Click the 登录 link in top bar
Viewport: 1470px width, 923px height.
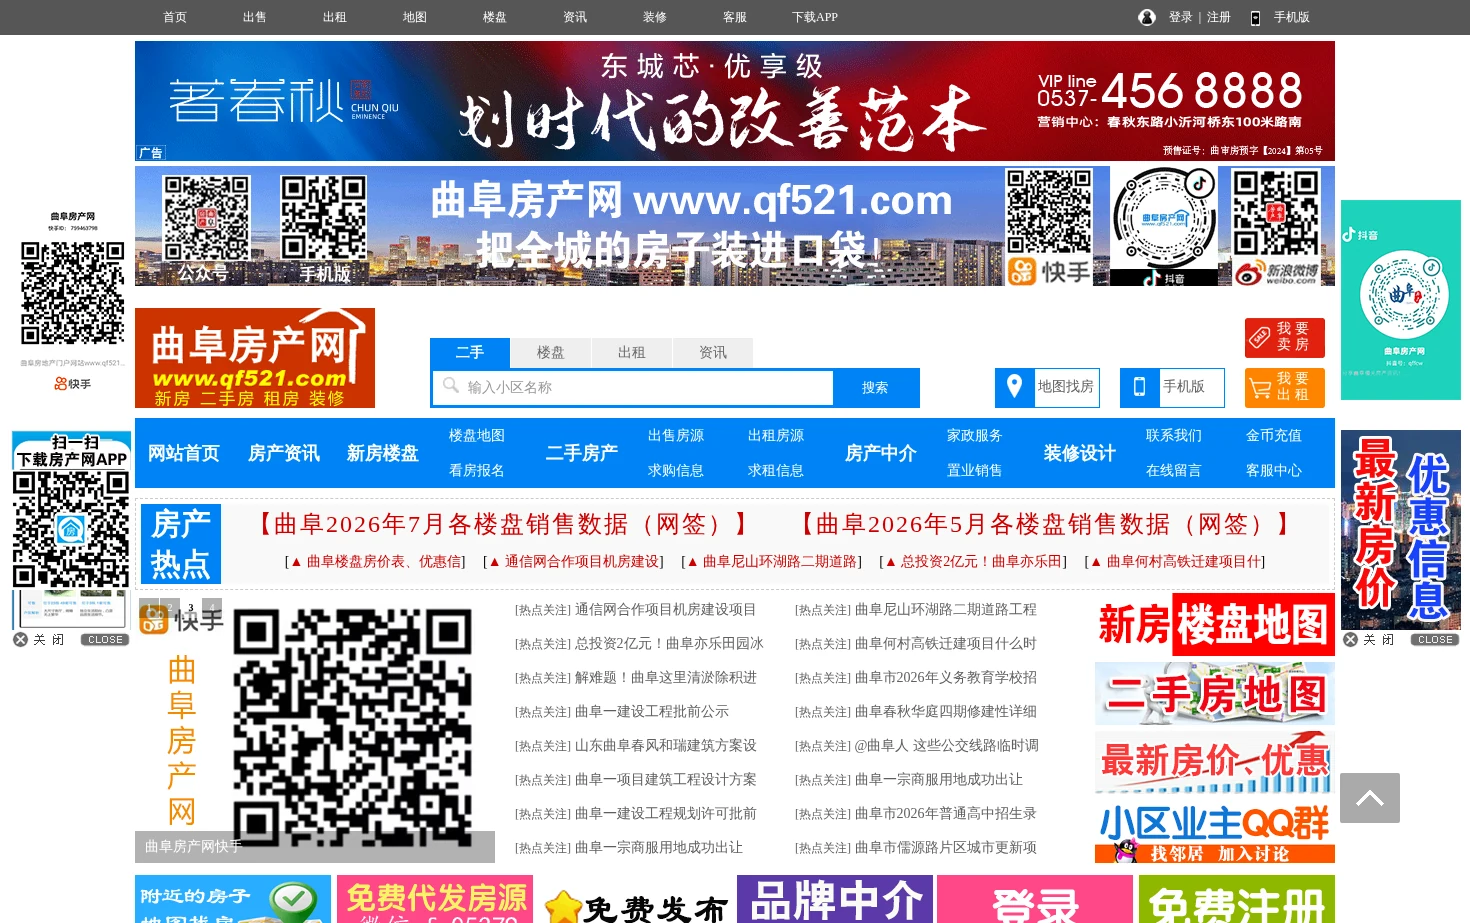(1181, 17)
